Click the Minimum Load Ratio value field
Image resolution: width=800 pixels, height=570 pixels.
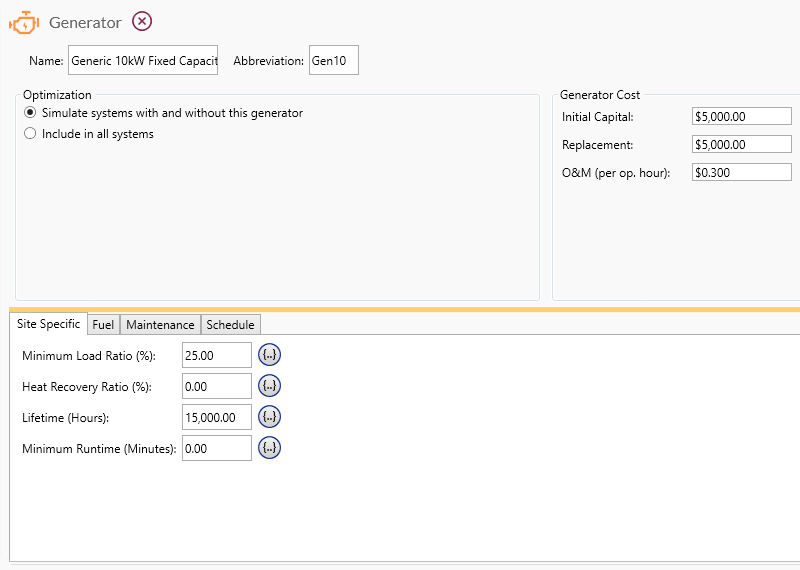216,355
